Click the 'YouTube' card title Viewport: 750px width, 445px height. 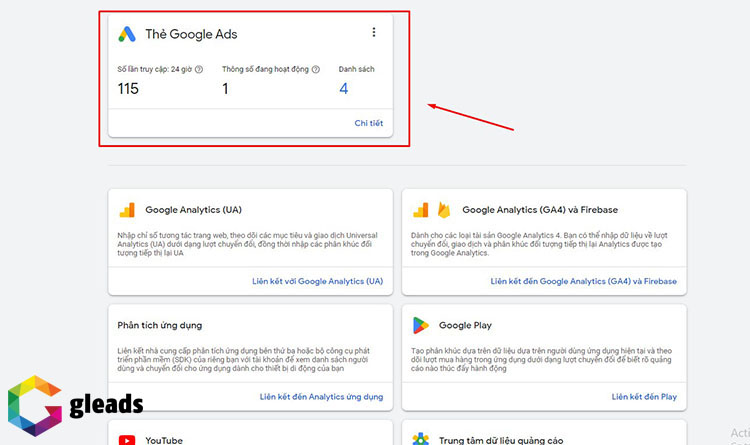coord(164,440)
